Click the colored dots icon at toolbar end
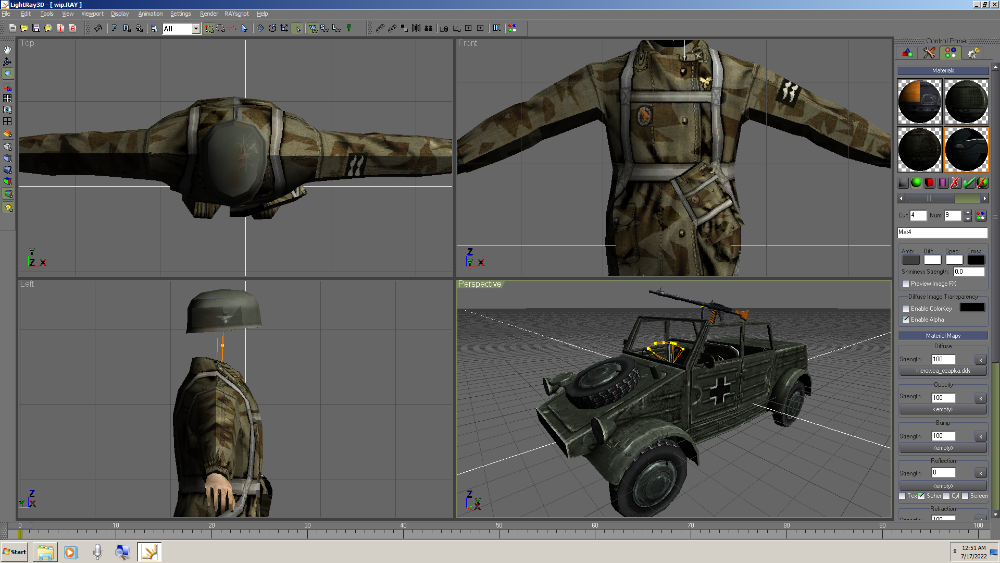 tap(512, 28)
